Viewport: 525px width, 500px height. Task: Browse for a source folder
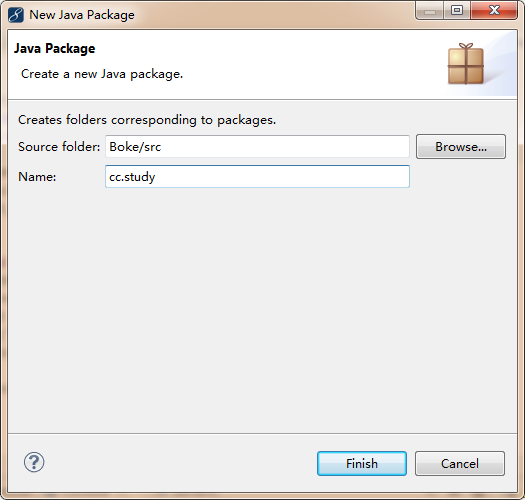[x=461, y=147]
